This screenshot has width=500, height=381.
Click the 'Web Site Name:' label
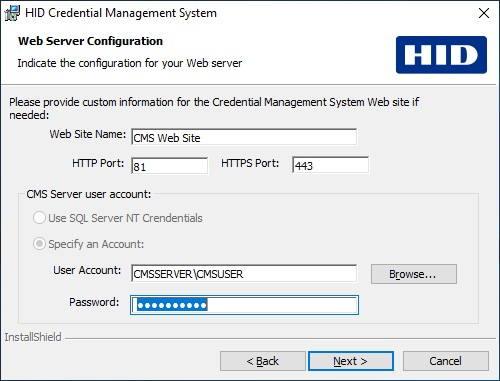coord(88,134)
